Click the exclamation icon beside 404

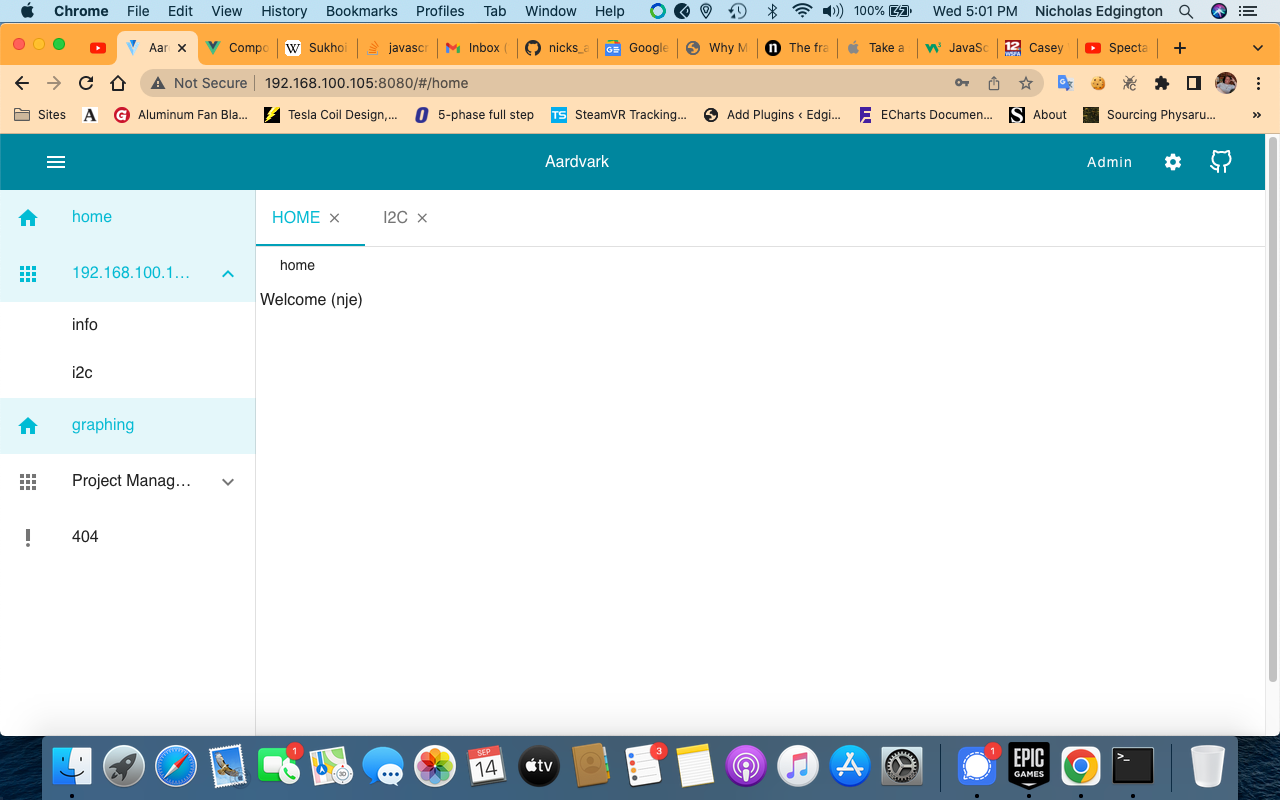coord(28,537)
